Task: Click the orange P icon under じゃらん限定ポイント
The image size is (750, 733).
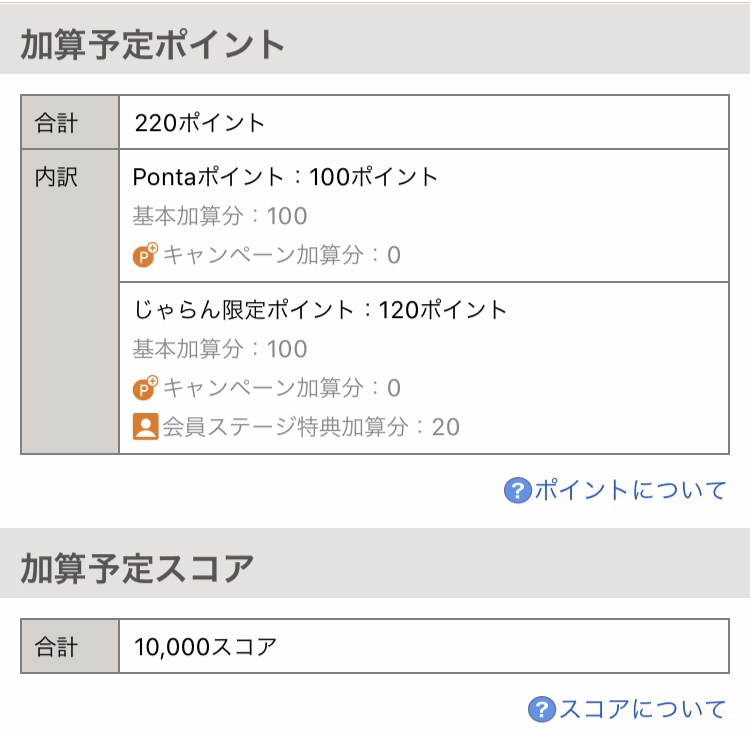Action: pos(145,388)
